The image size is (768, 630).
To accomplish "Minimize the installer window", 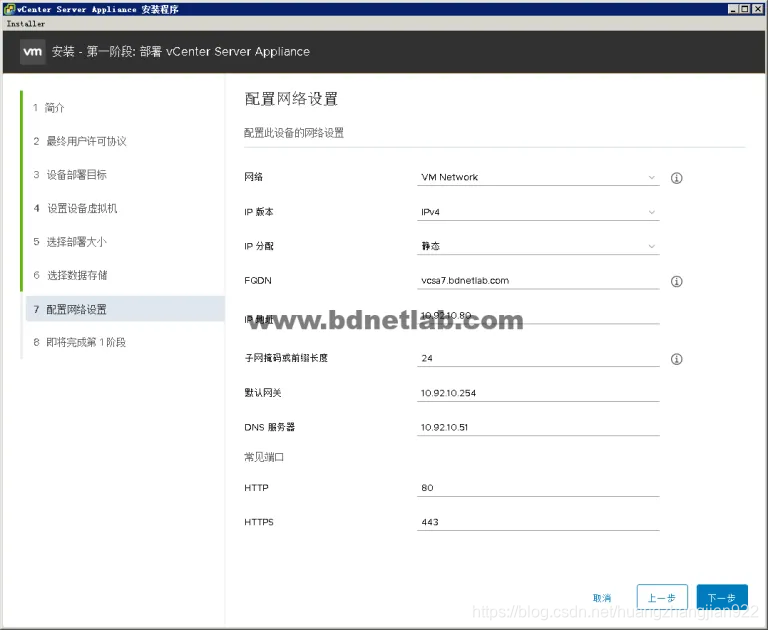I will [733, 9].
